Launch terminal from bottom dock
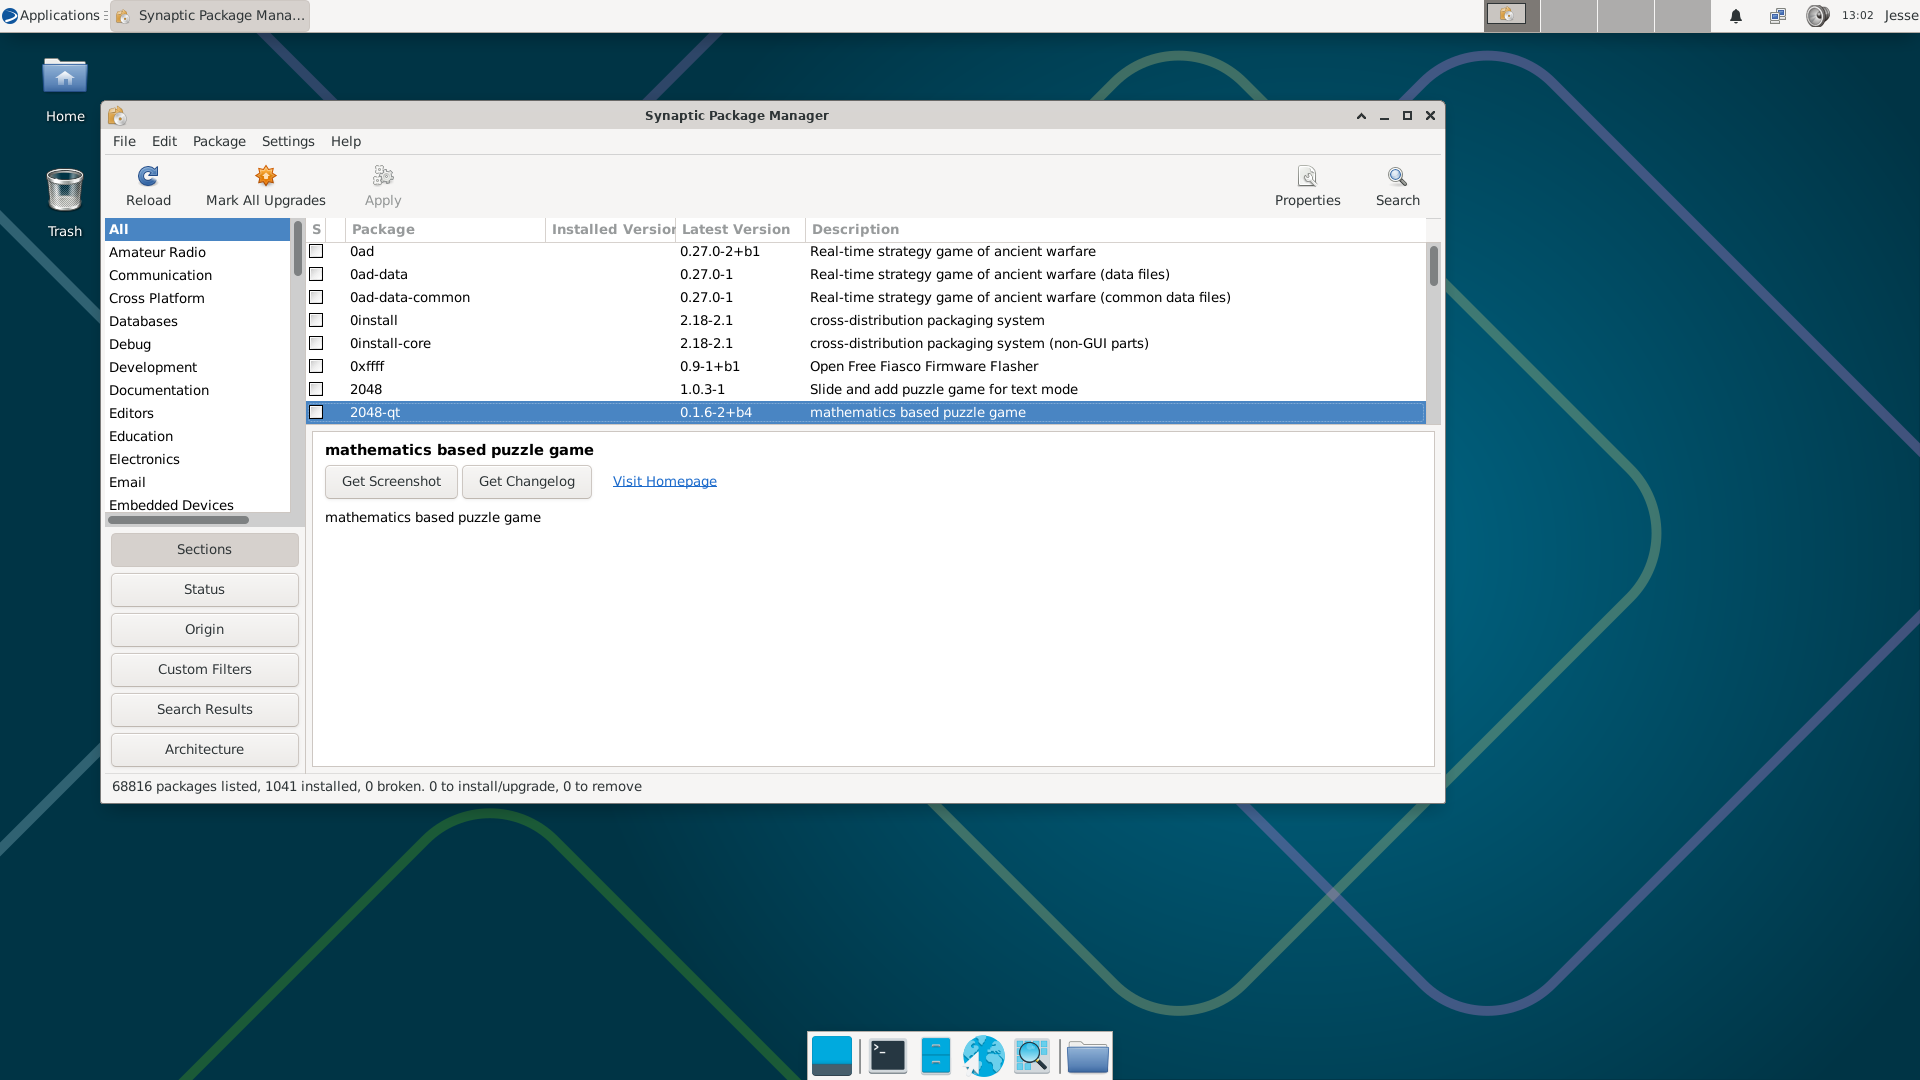Image resolution: width=1920 pixels, height=1080 pixels. (x=887, y=1056)
